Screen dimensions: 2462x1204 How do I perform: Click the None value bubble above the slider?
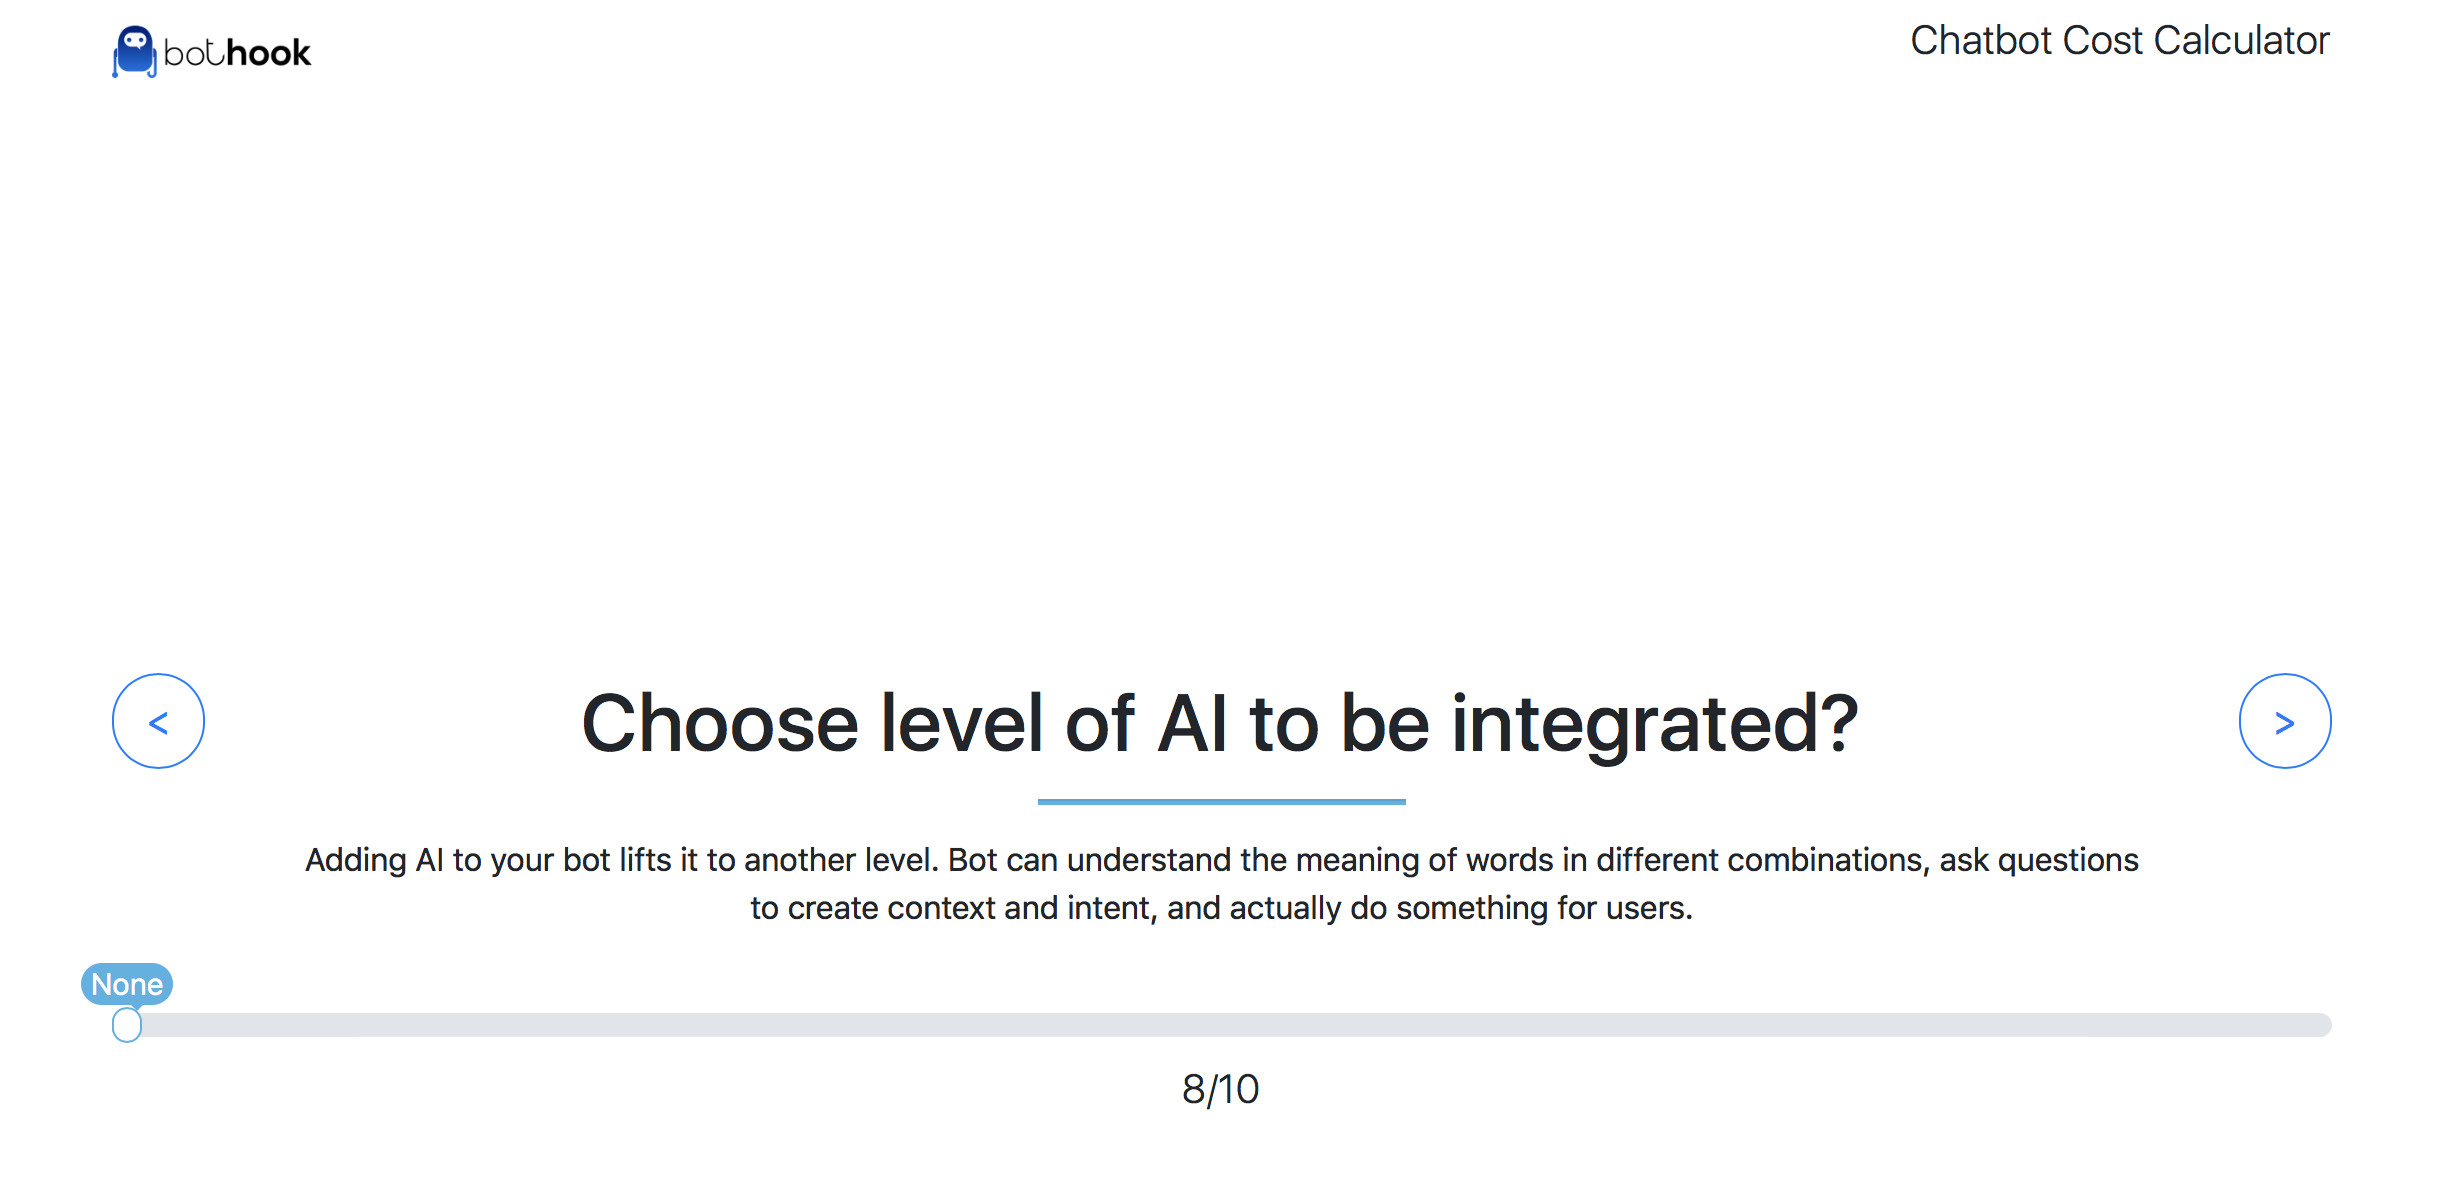coord(127,984)
